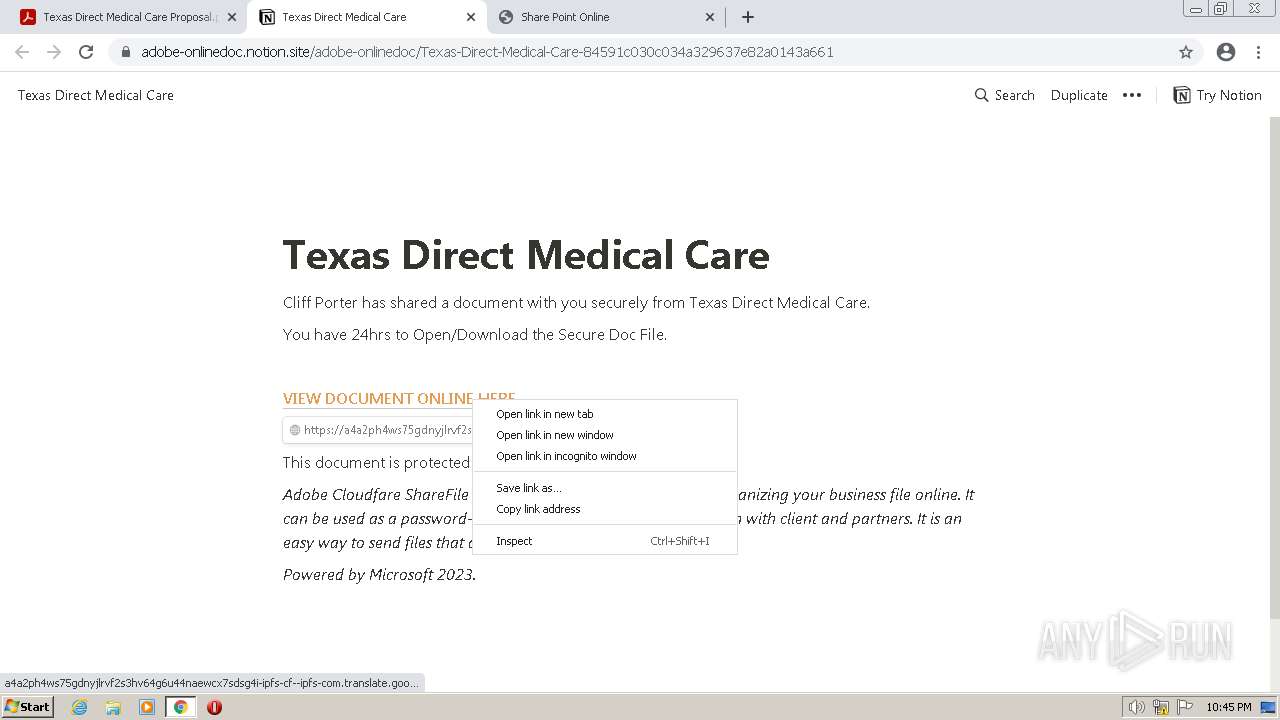Close the Texas Direct Medical Care Proposal tab
1280x720 pixels.
point(231,17)
